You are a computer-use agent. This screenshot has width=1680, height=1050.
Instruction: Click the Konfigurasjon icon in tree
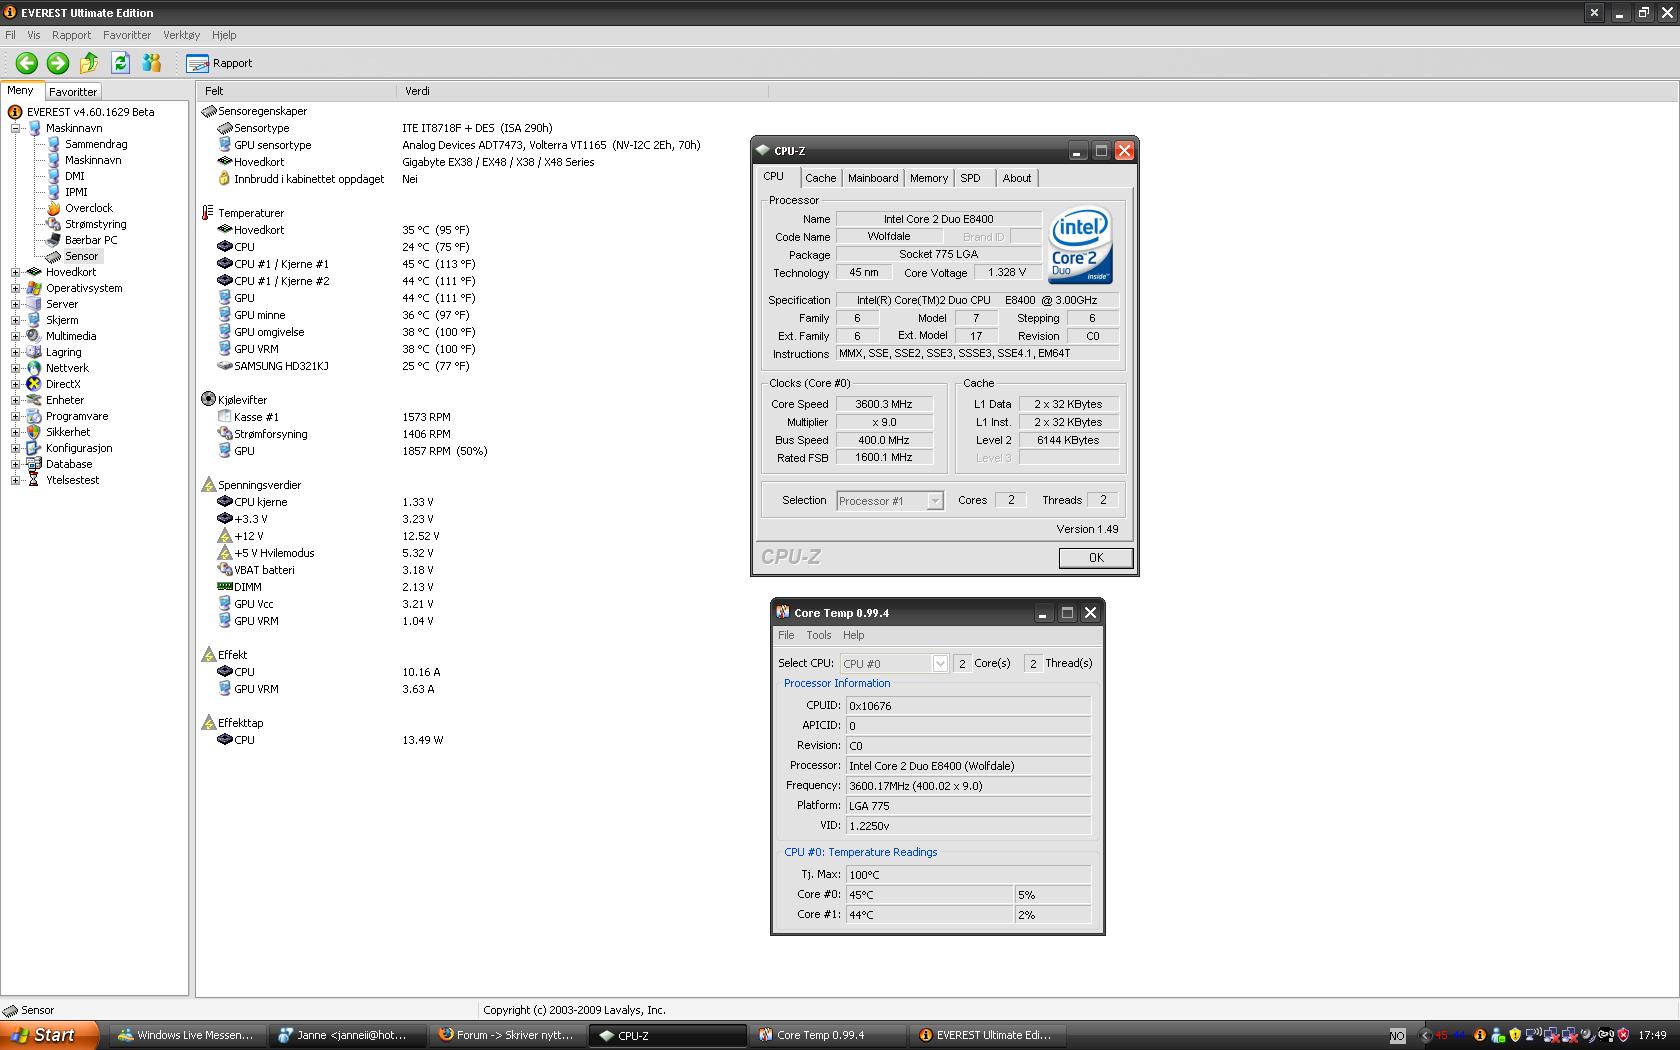point(34,448)
